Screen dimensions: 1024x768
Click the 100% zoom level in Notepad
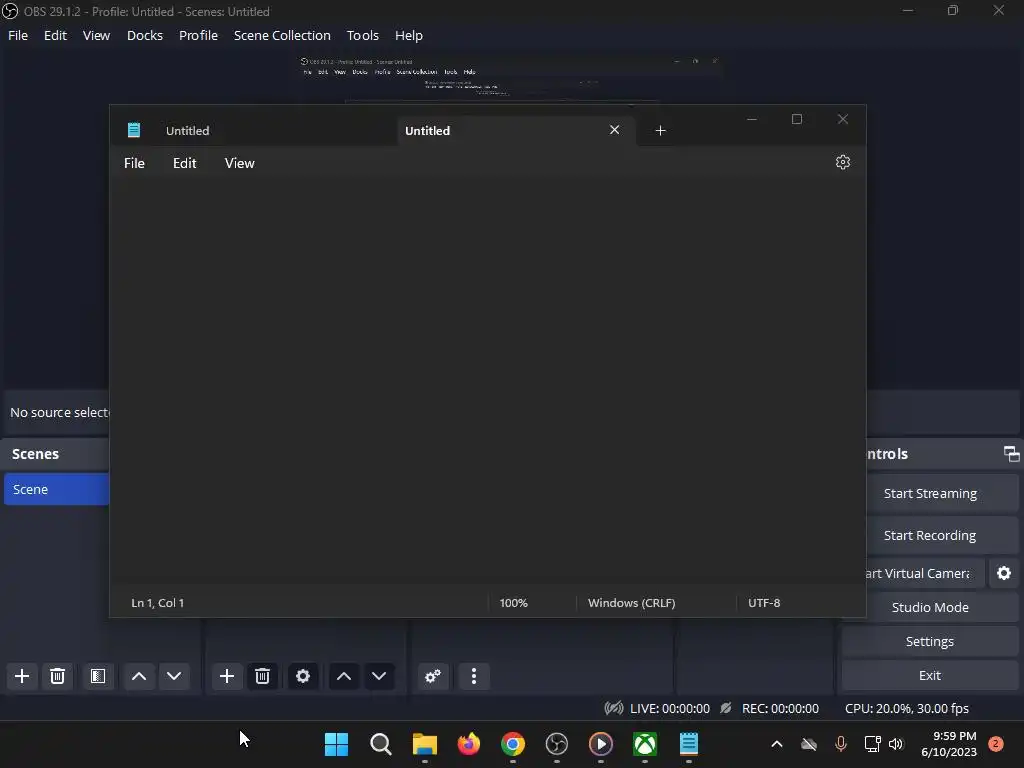pyautogui.click(x=513, y=603)
